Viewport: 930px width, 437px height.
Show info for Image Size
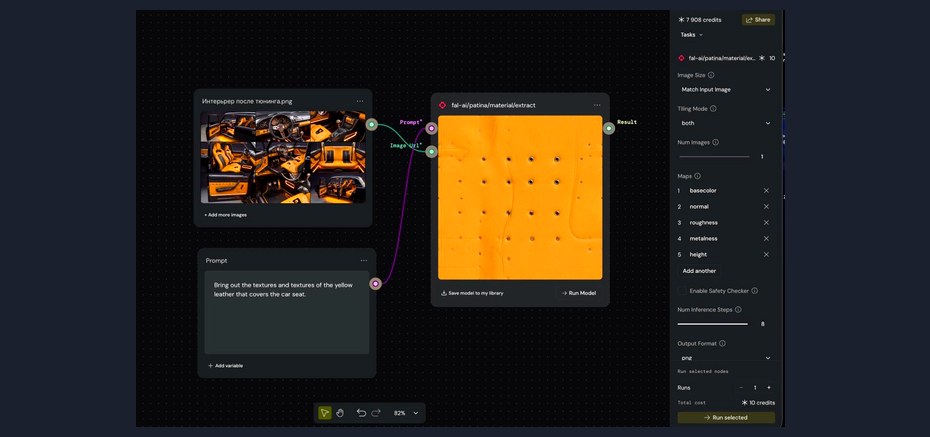click(x=711, y=75)
